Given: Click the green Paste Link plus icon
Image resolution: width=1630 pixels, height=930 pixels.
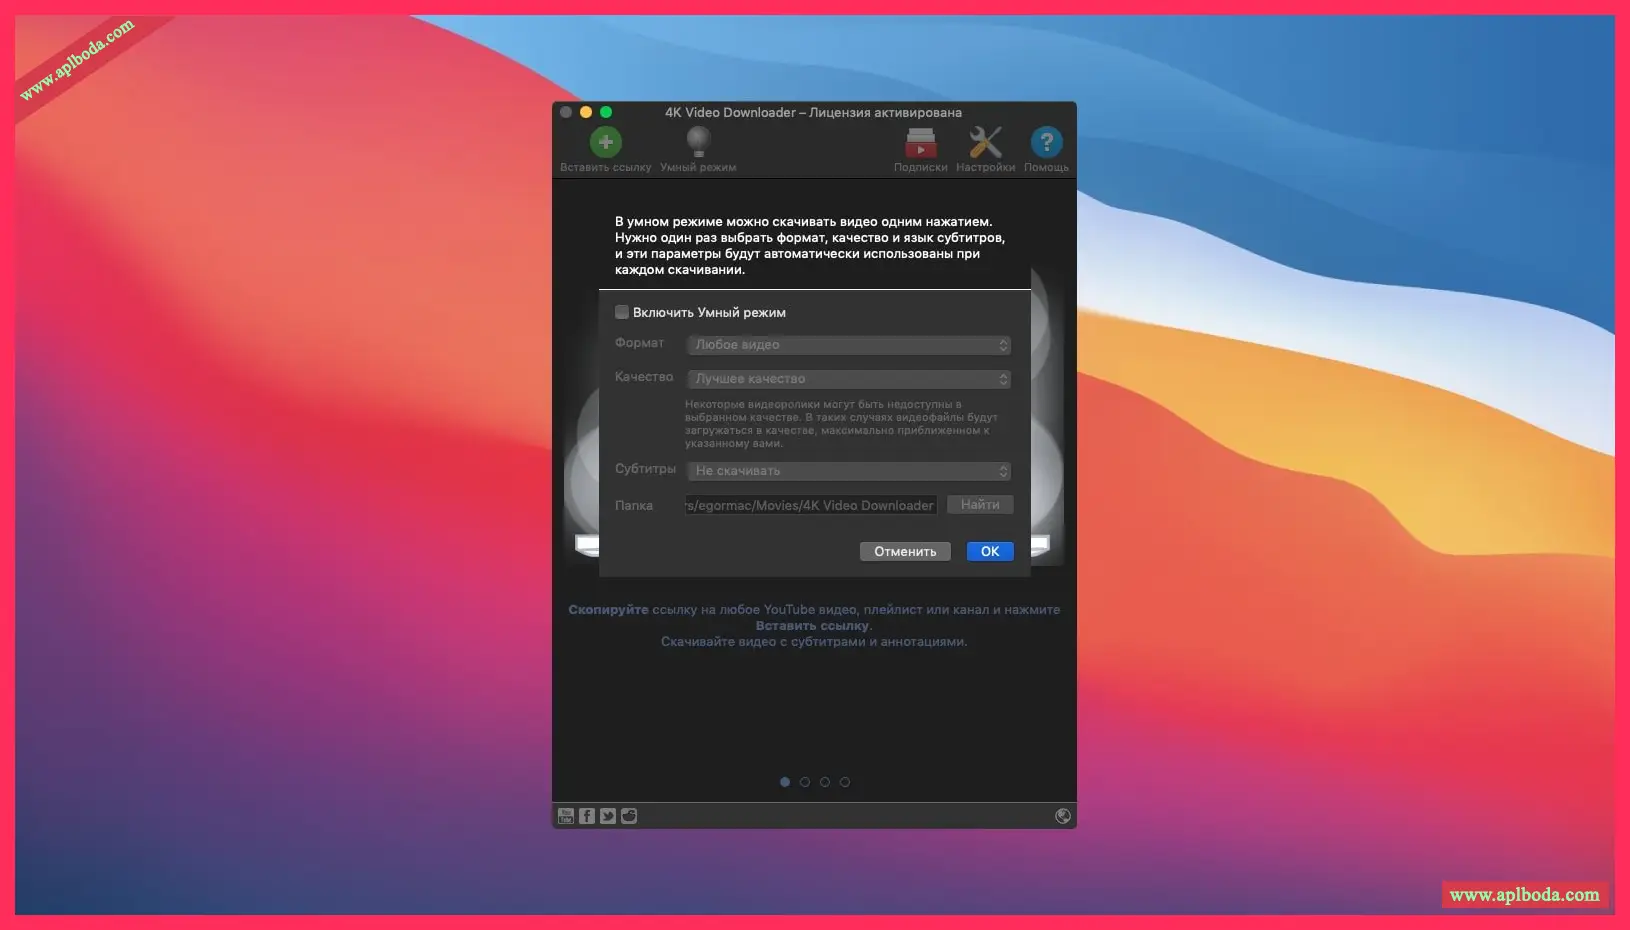Looking at the screenshot, I should pos(605,143).
